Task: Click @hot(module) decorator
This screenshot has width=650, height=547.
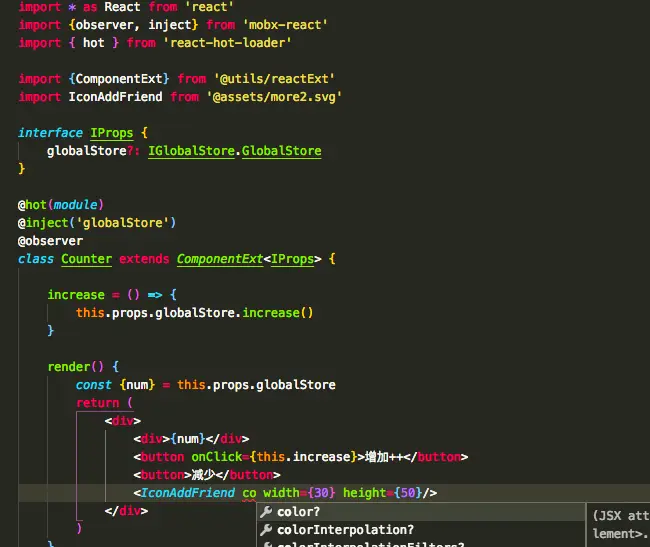Action: 61,205
